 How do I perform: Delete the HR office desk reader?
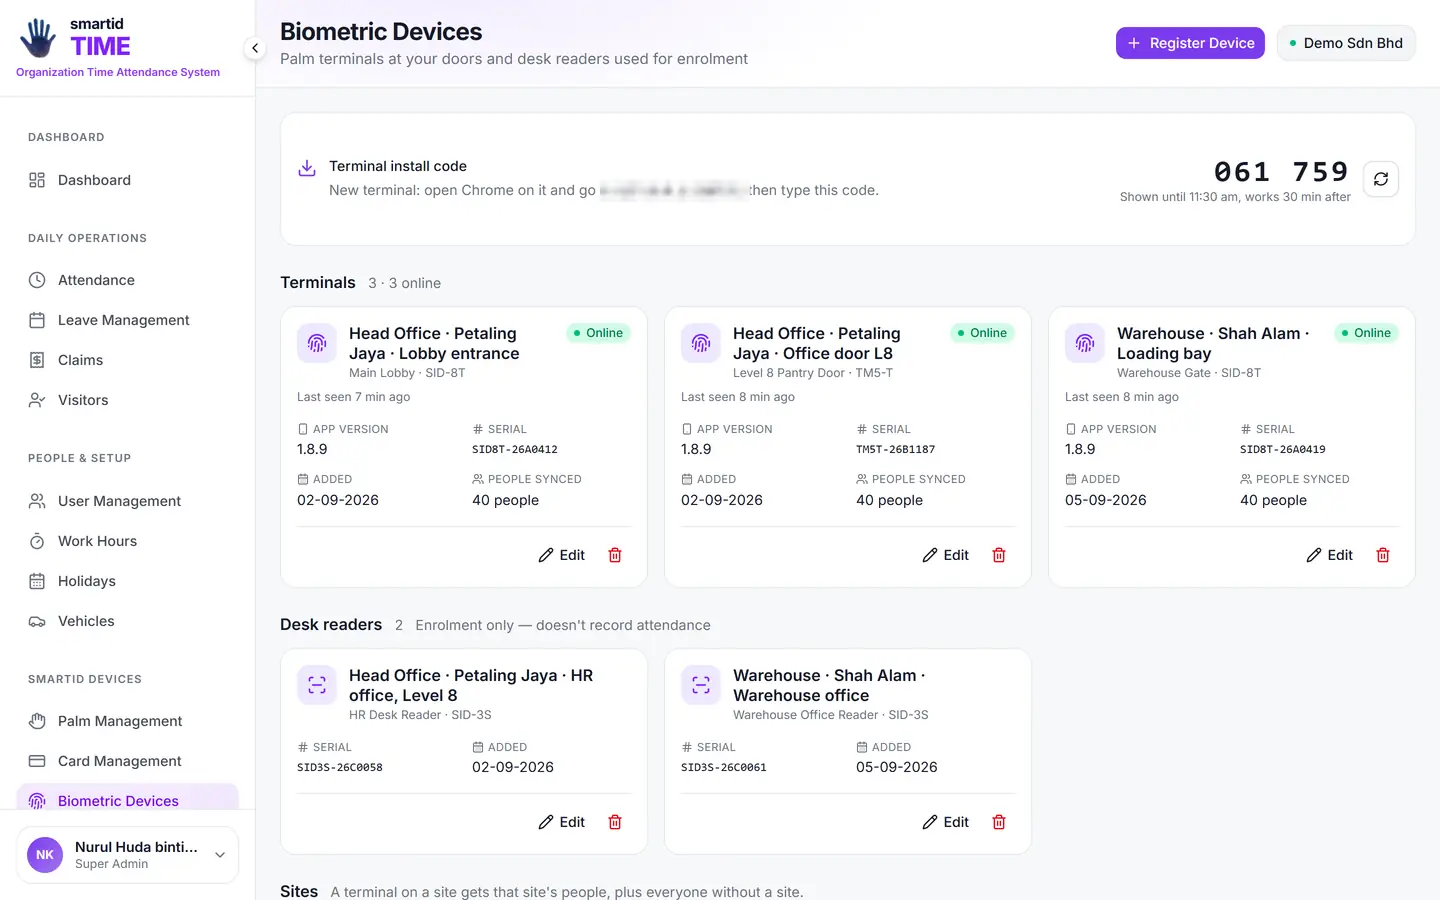point(615,822)
